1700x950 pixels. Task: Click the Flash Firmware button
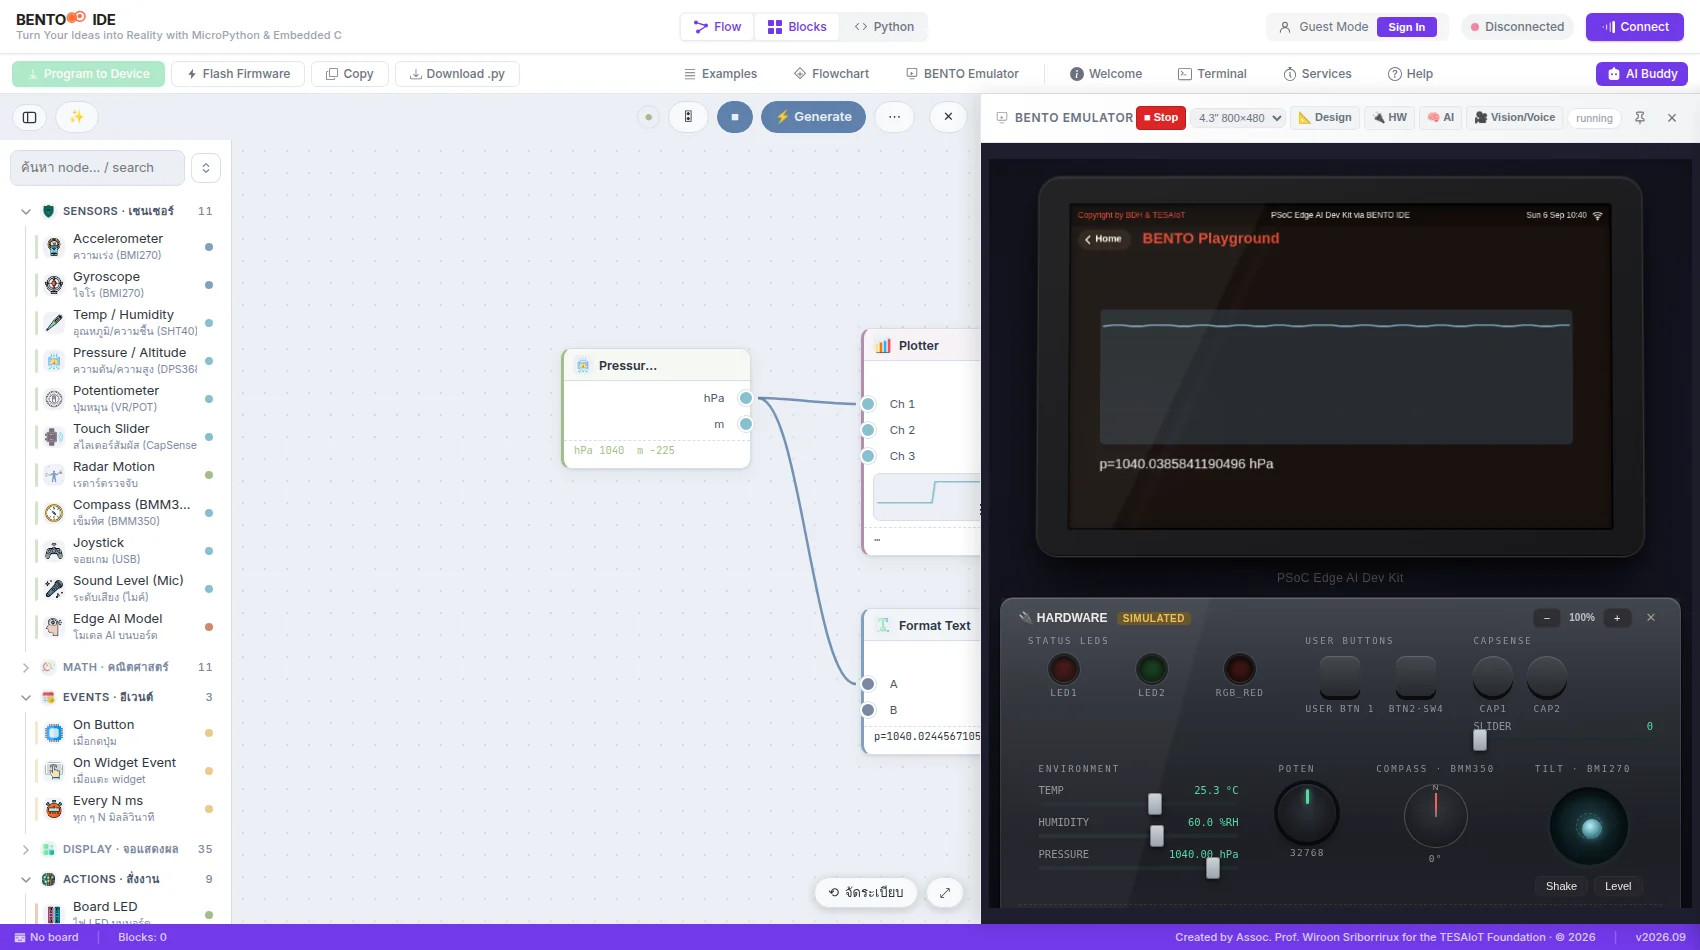(238, 74)
